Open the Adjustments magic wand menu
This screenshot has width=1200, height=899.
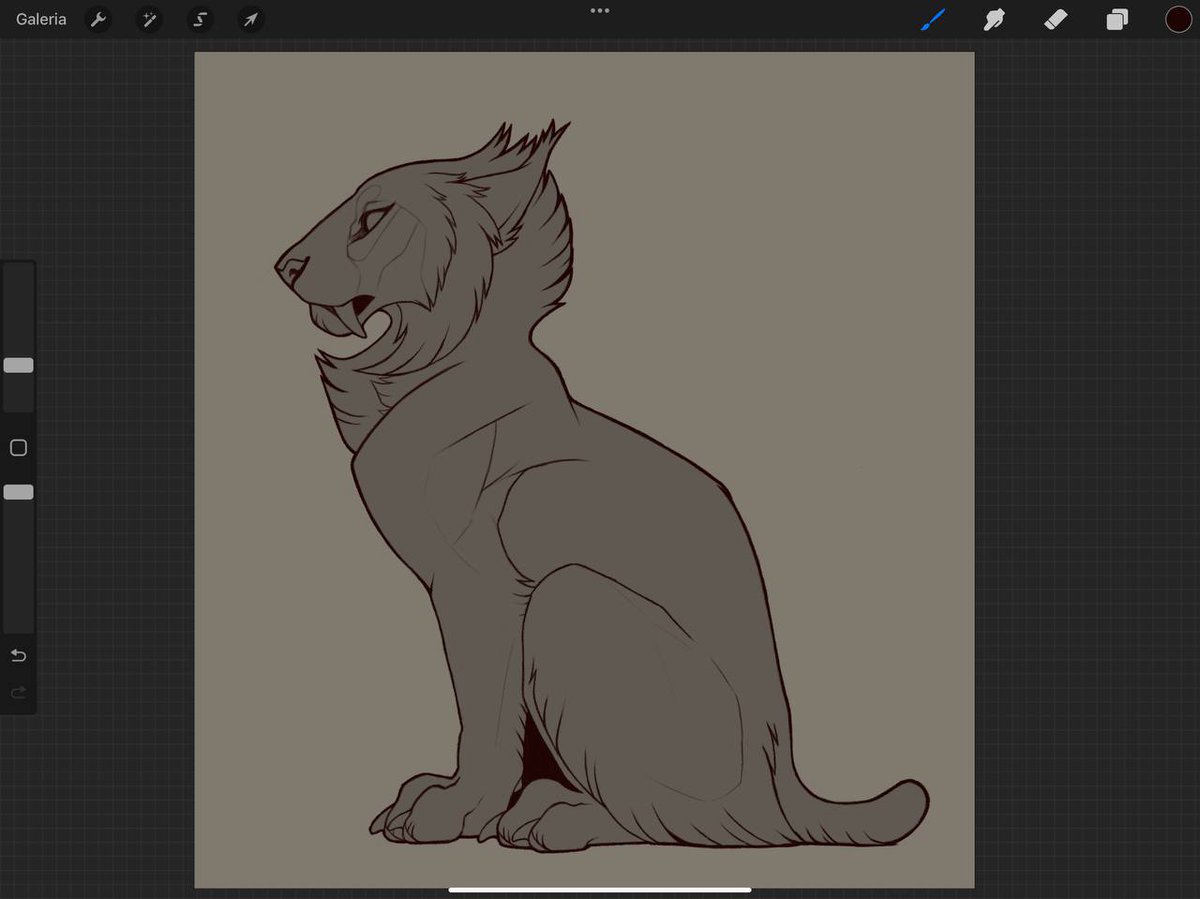[x=149, y=19]
